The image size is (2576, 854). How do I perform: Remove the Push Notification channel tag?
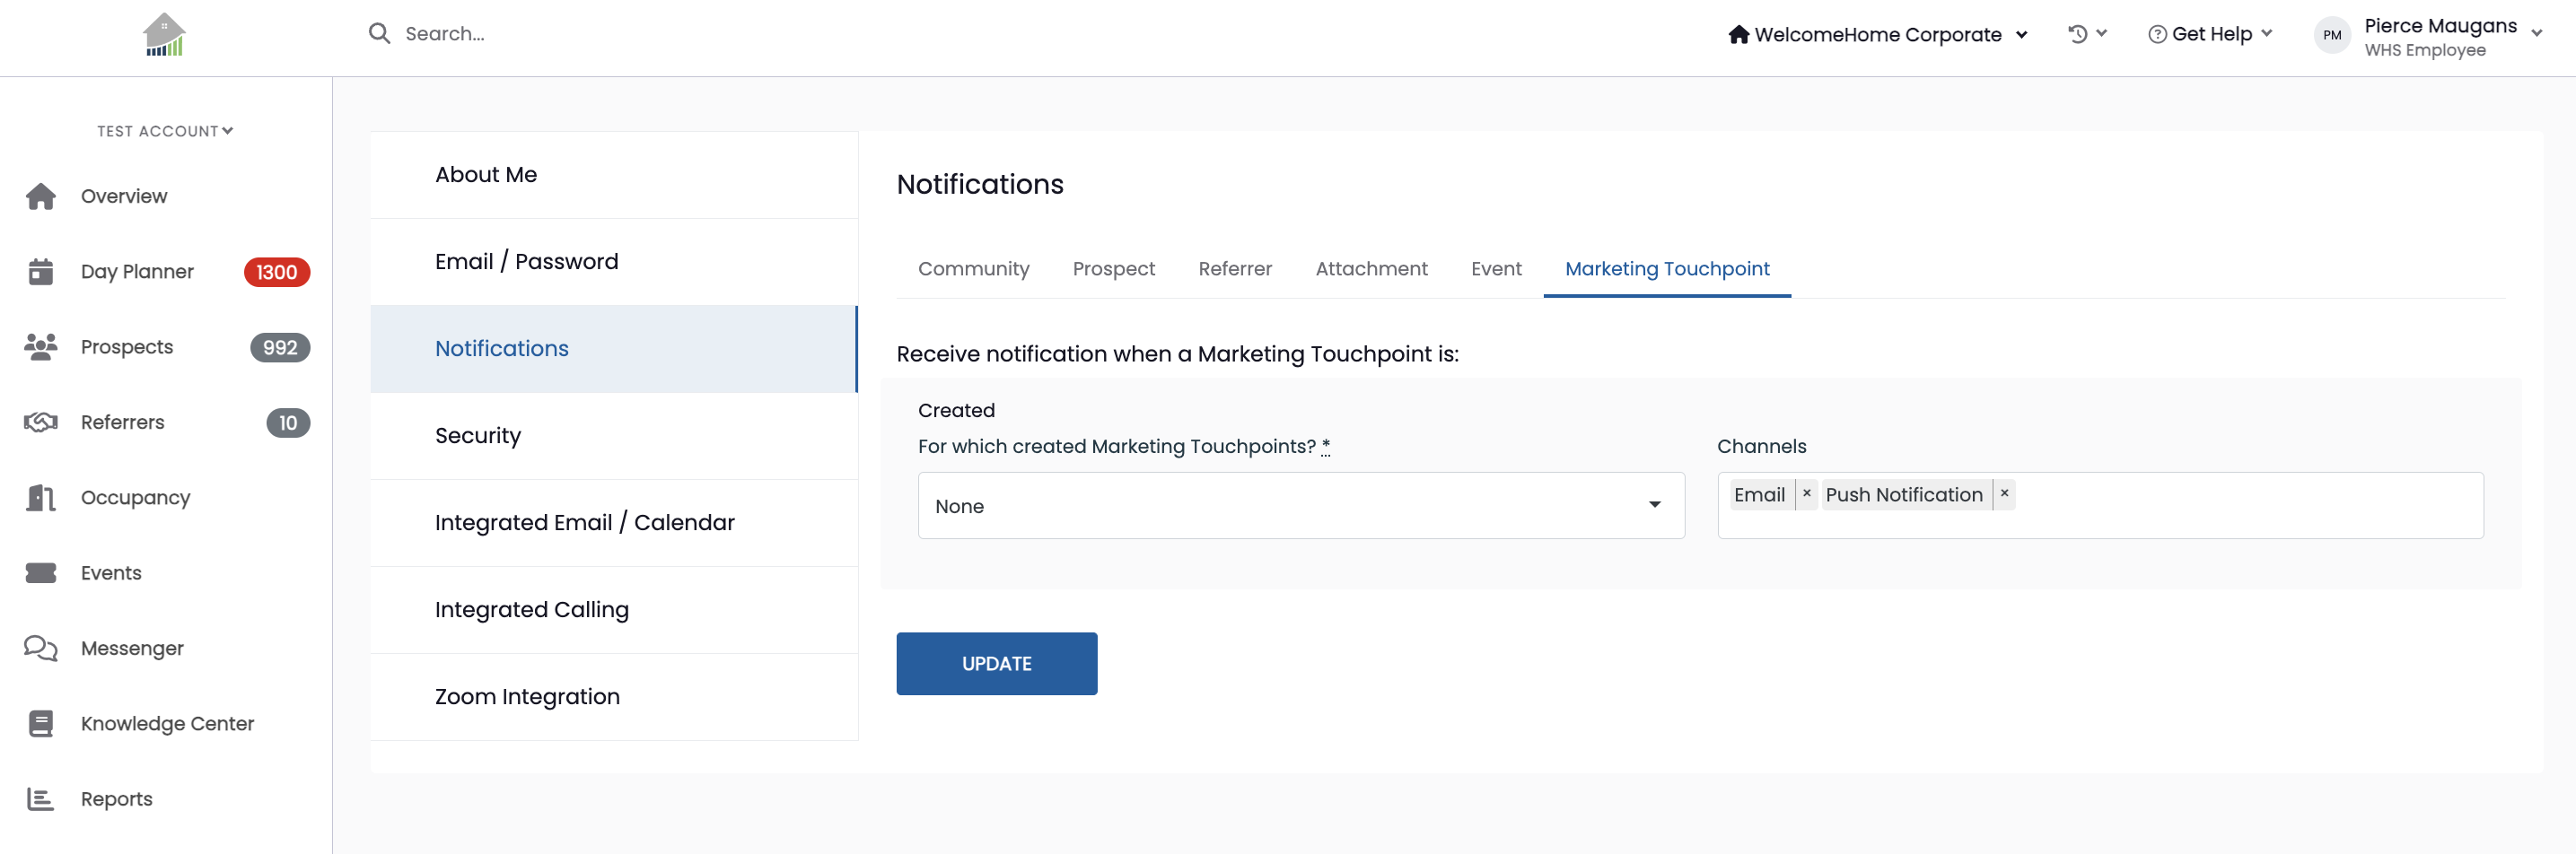click(2004, 494)
